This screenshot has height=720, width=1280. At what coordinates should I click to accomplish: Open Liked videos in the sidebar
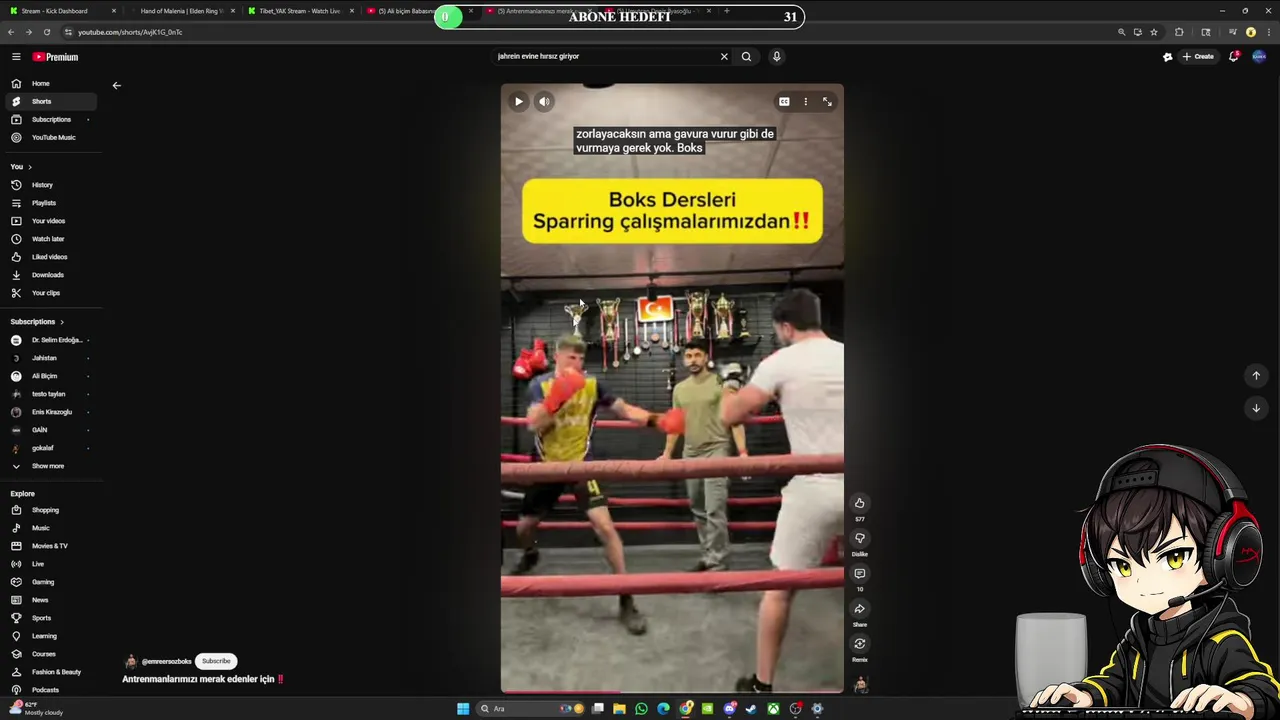point(50,257)
